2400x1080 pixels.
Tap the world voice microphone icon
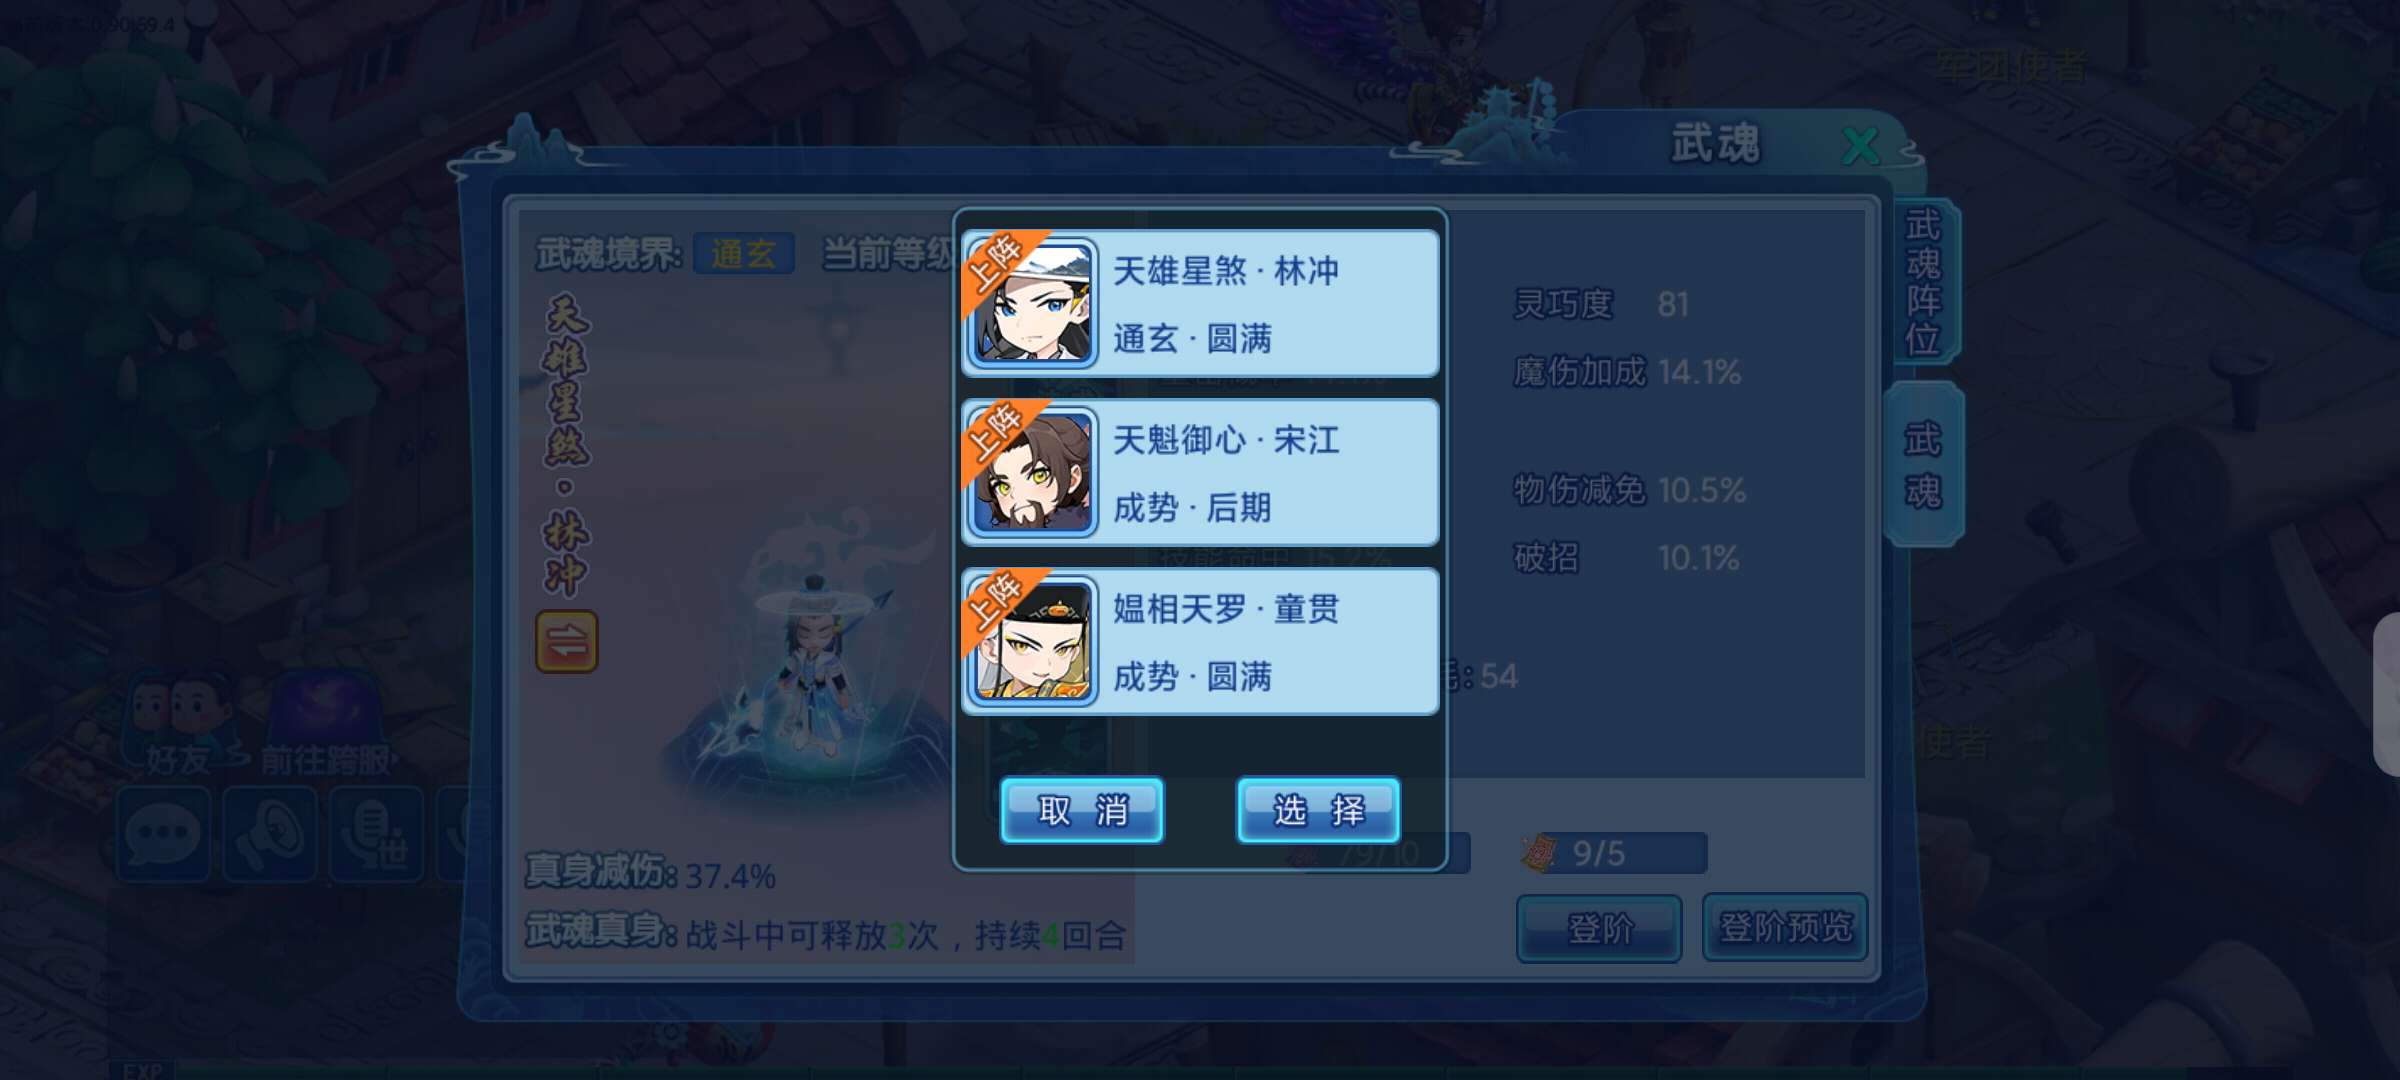(376, 834)
